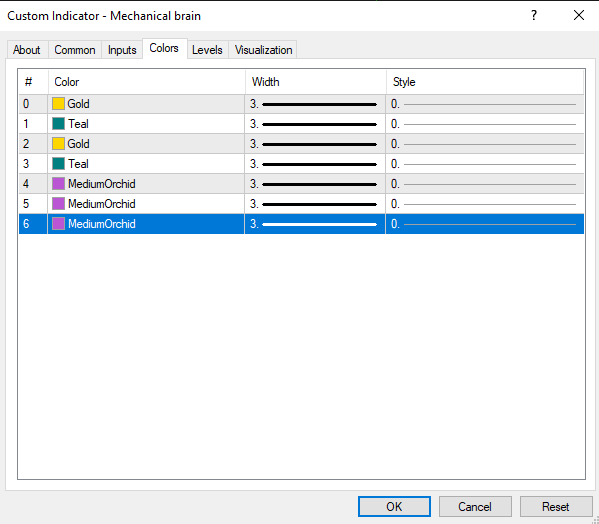Open the line style selector for row 5

click(485, 204)
